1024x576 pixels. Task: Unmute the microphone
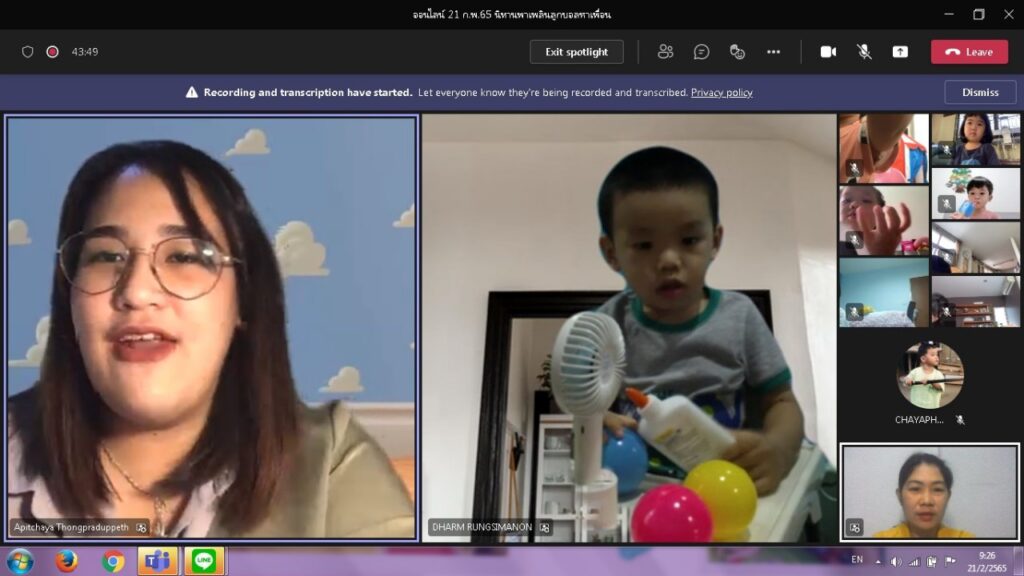tap(864, 52)
